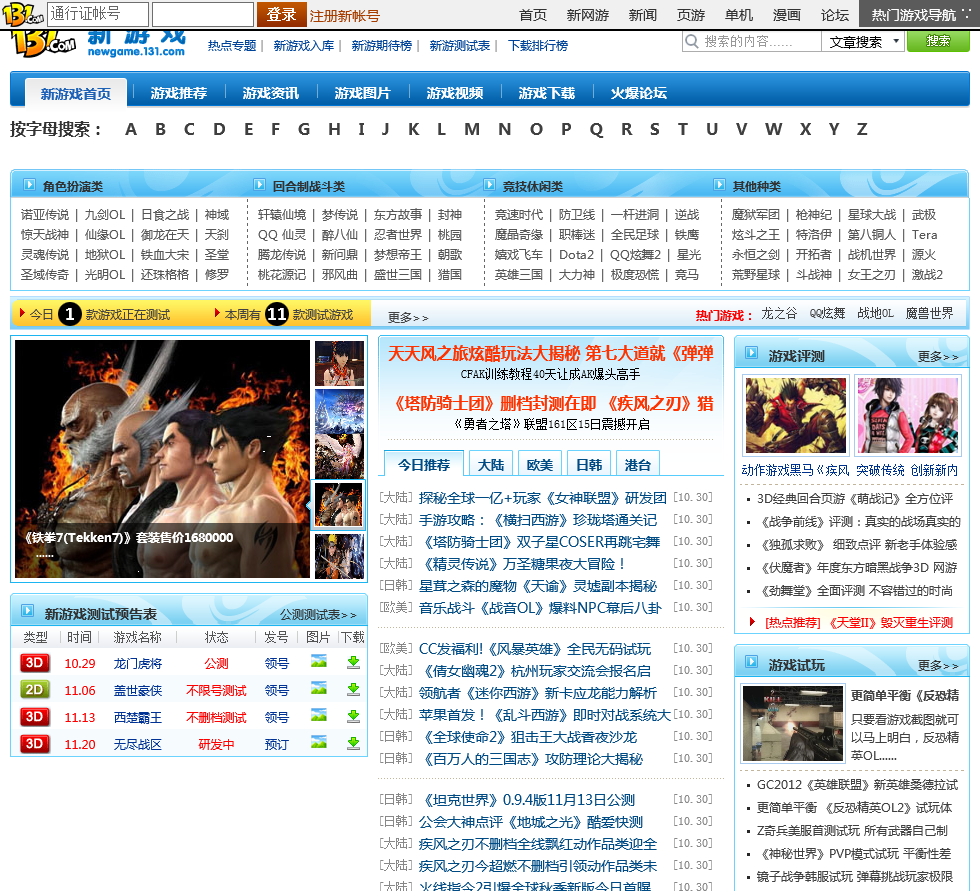
Task: Click the 角色扮演类 header icon
Action: tap(29, 185)
